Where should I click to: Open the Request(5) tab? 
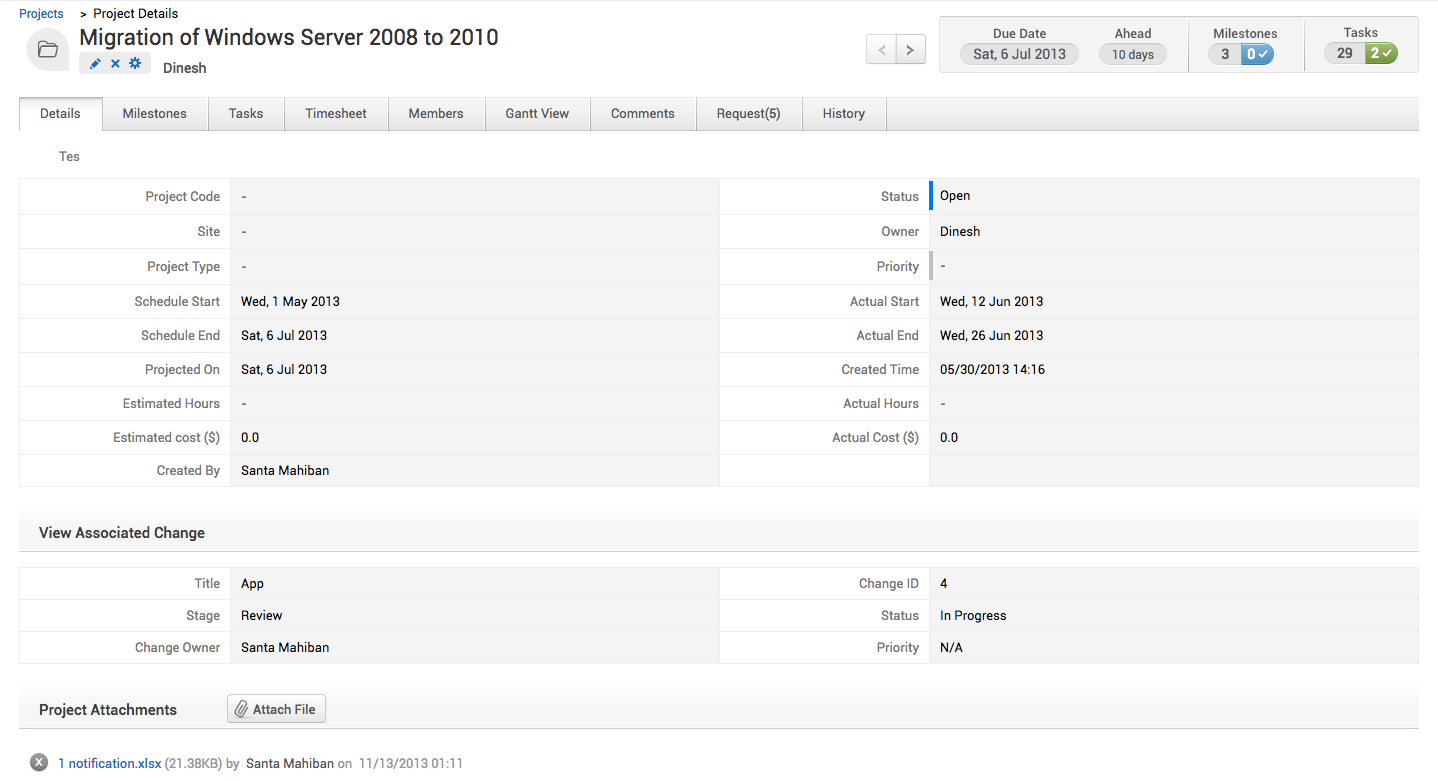pyautogui.click(x=749, y=113)
